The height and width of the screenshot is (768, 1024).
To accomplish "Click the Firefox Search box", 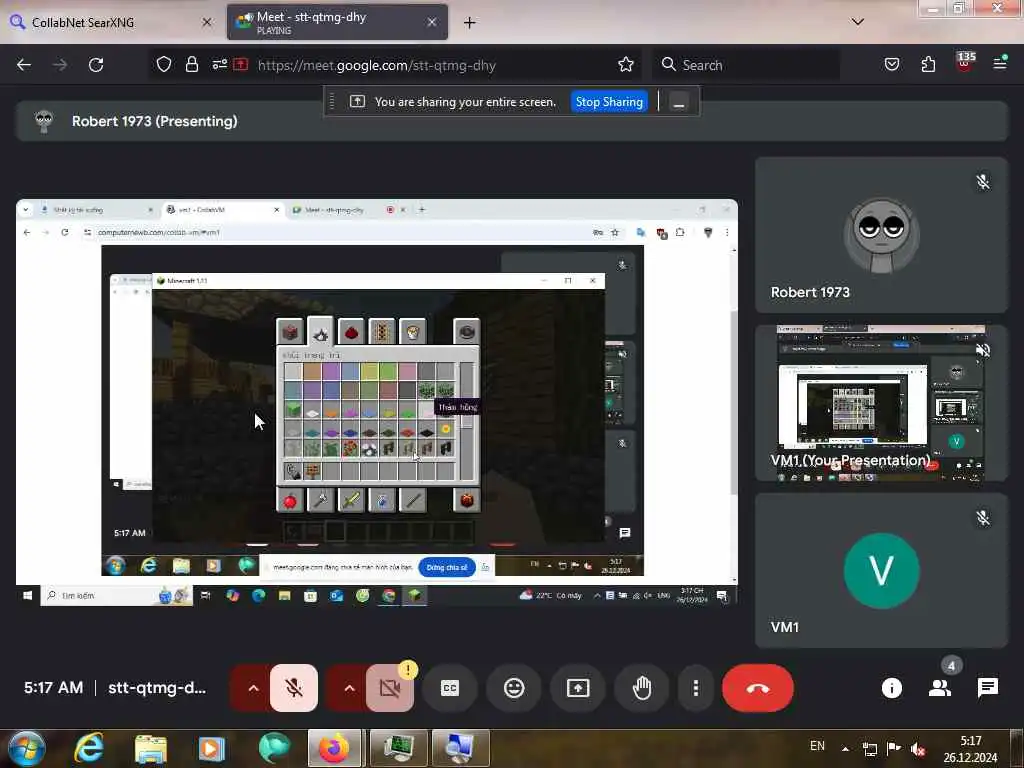I will point(747,65).
